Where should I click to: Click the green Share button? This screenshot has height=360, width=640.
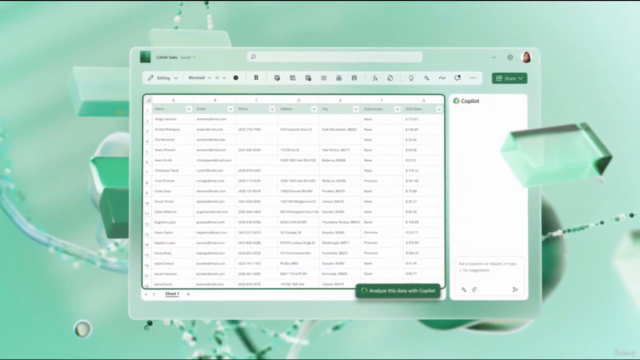[x=509, y=78]
